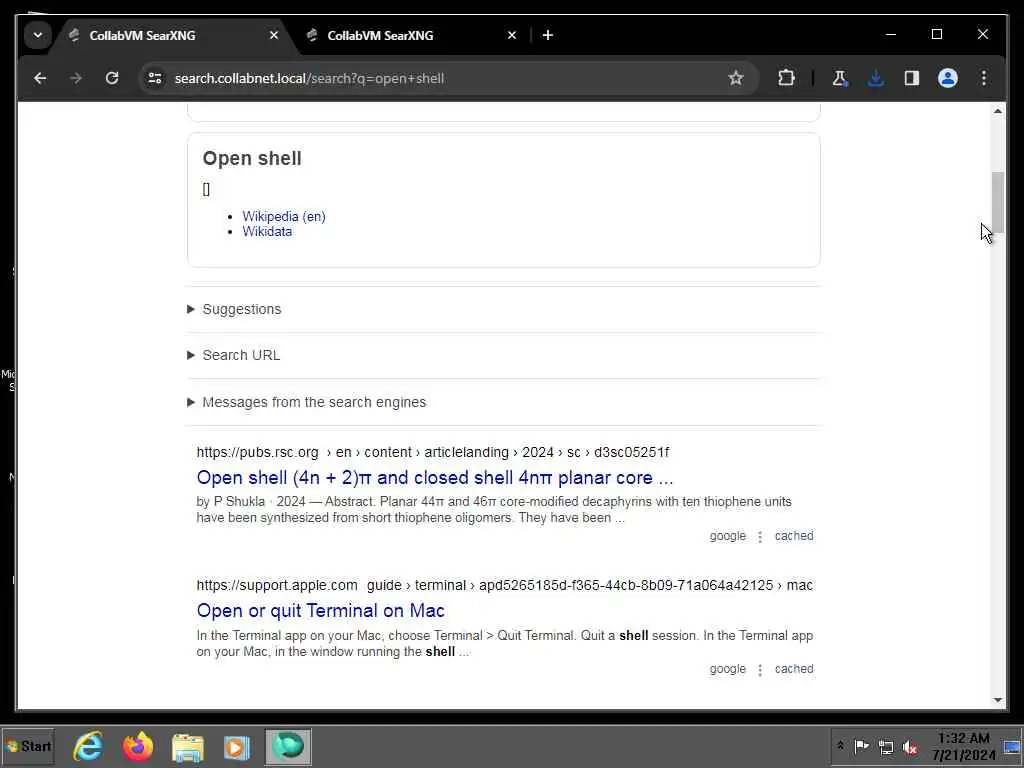Screen dimensions: 1024x768
Task: Open clock showing 1:32 AM
Action: coord(963,746)
